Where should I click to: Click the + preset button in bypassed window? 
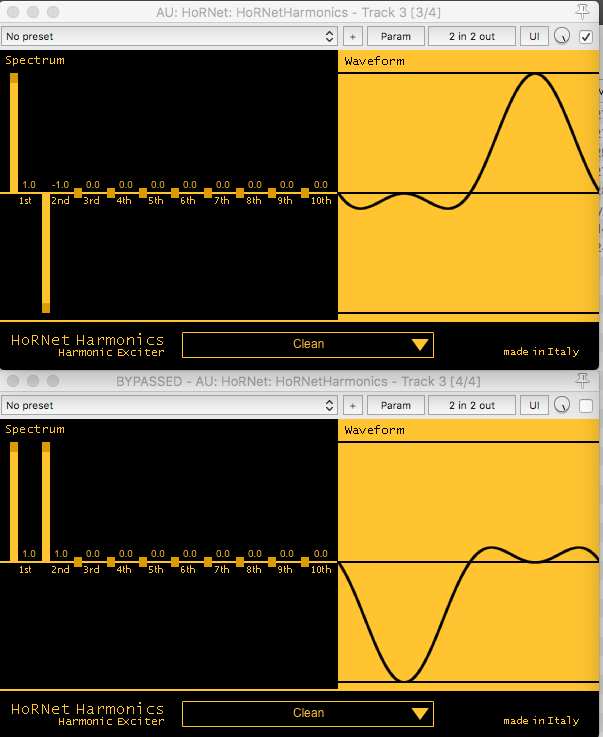352,405
